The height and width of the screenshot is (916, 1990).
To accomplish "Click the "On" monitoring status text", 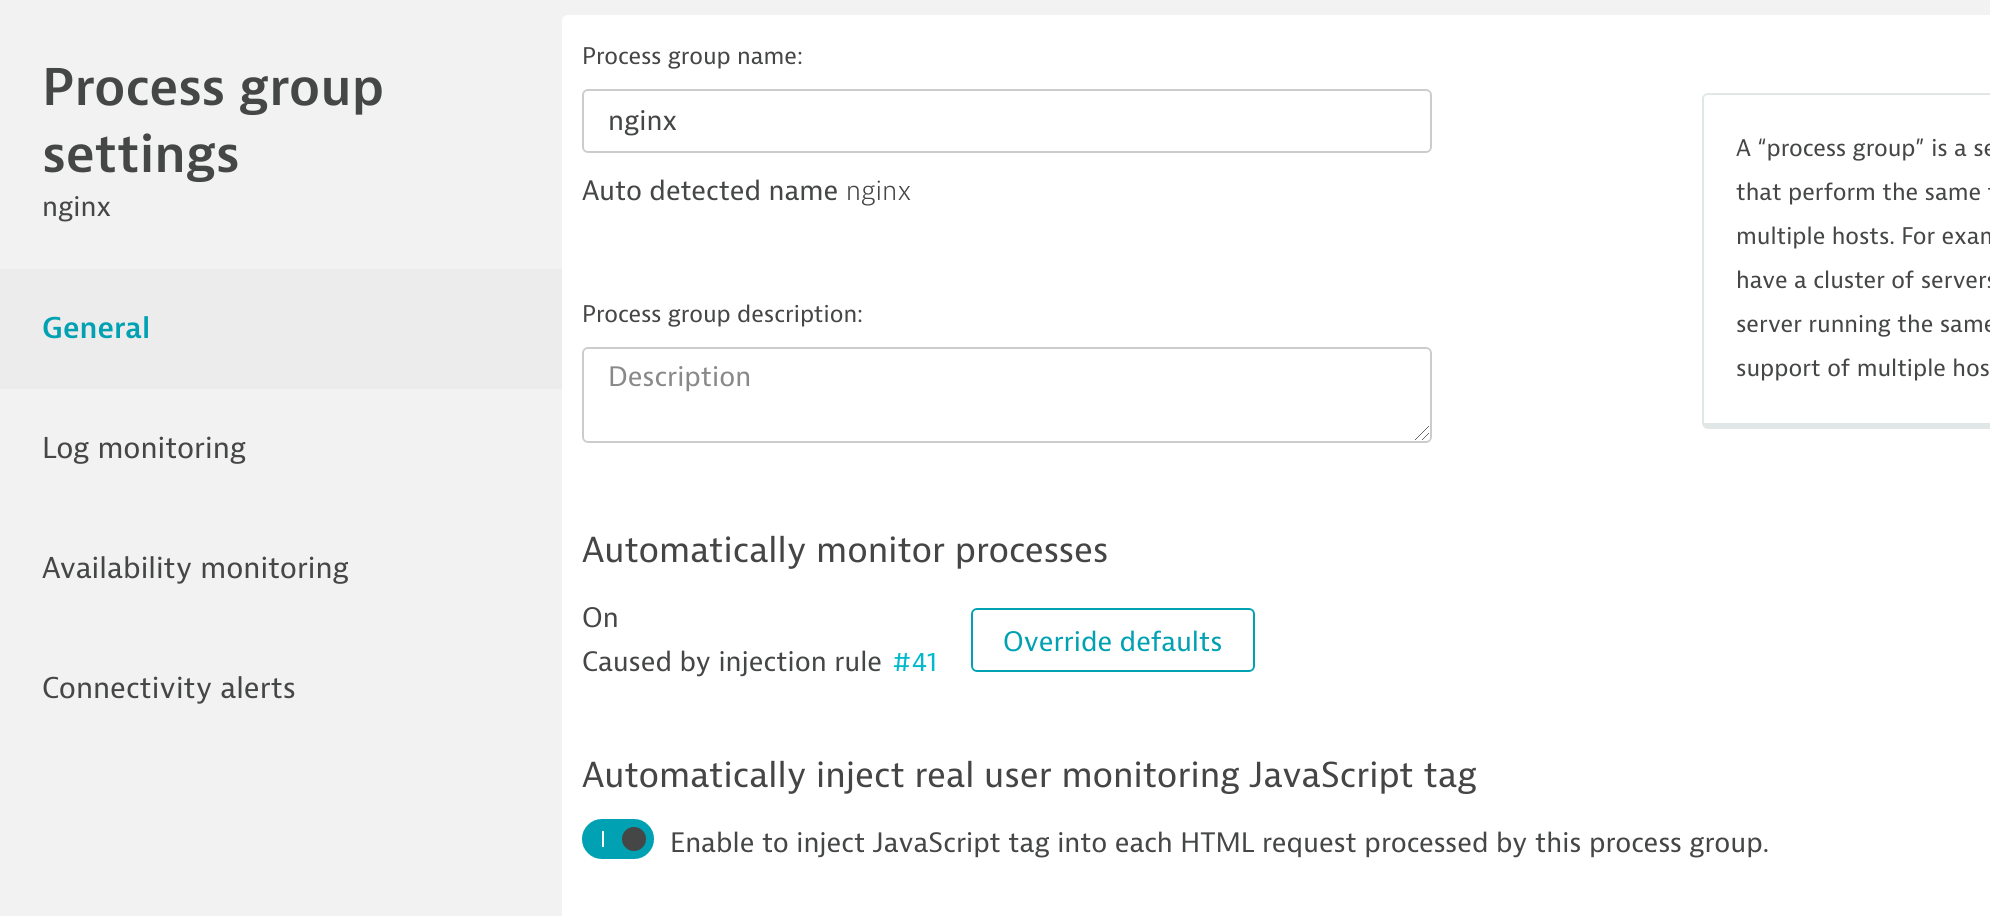I will pyautogui.click(x=600, y=618).
